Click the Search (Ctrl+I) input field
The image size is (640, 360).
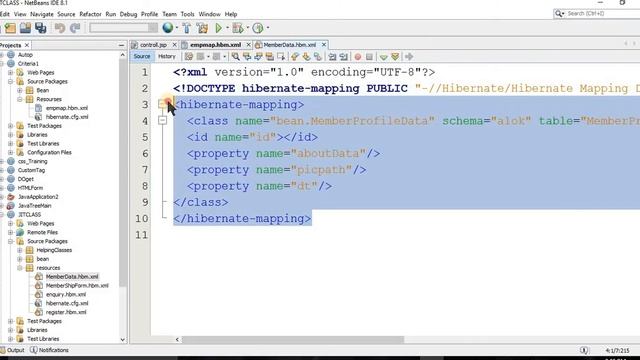tap(602, 13)
